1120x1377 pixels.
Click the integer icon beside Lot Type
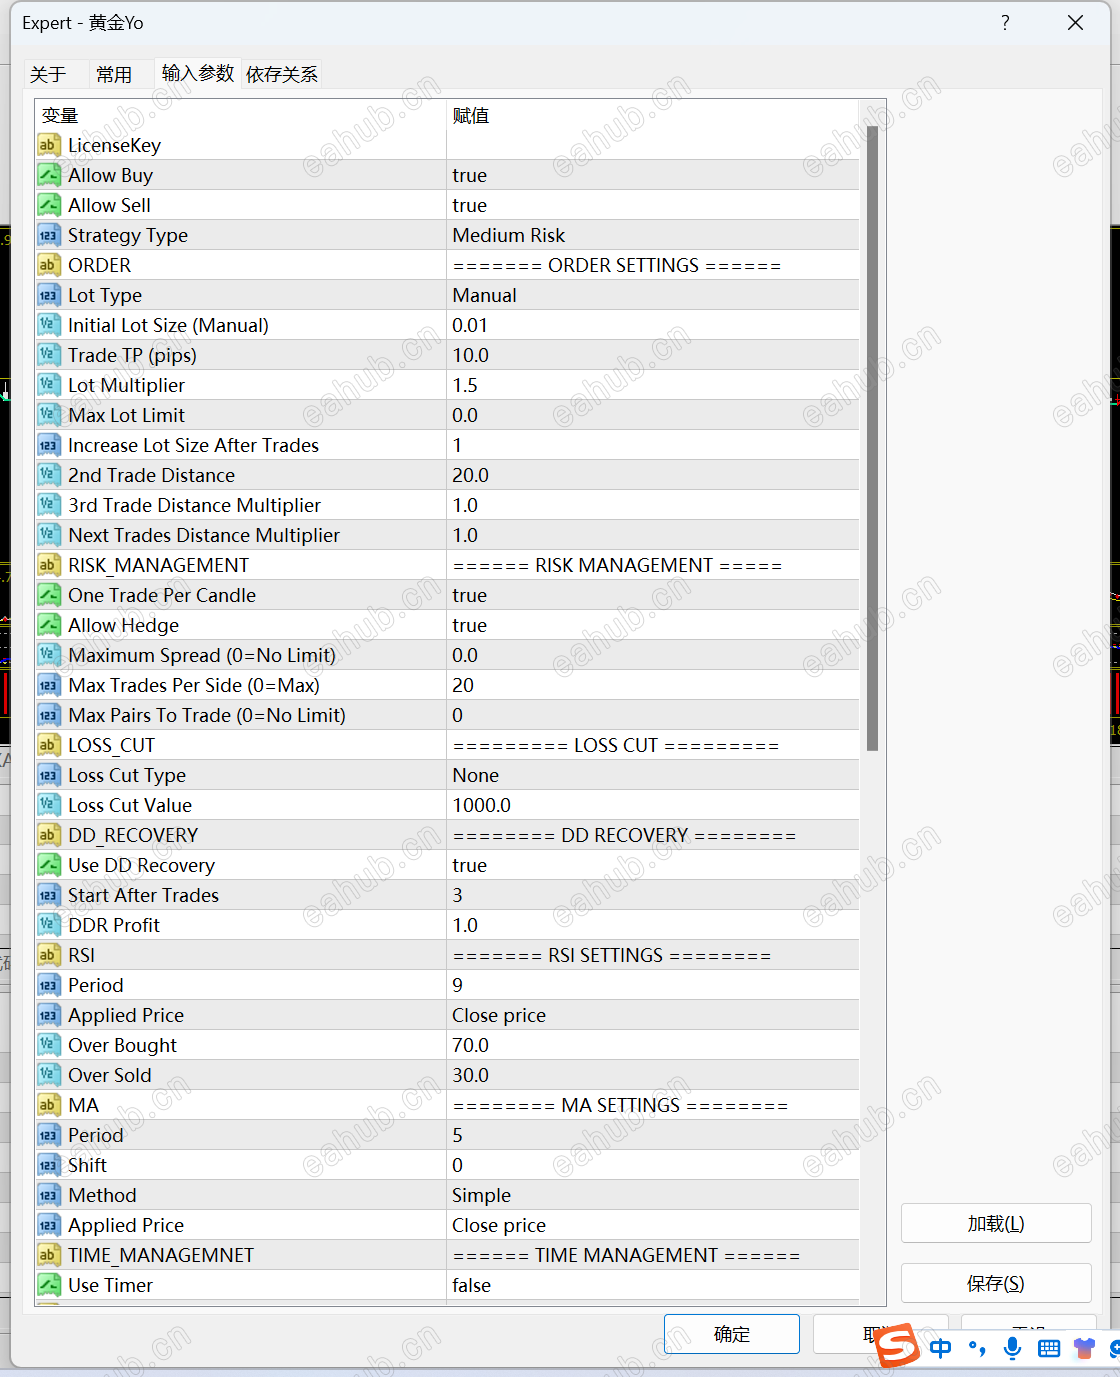[49, 295]
